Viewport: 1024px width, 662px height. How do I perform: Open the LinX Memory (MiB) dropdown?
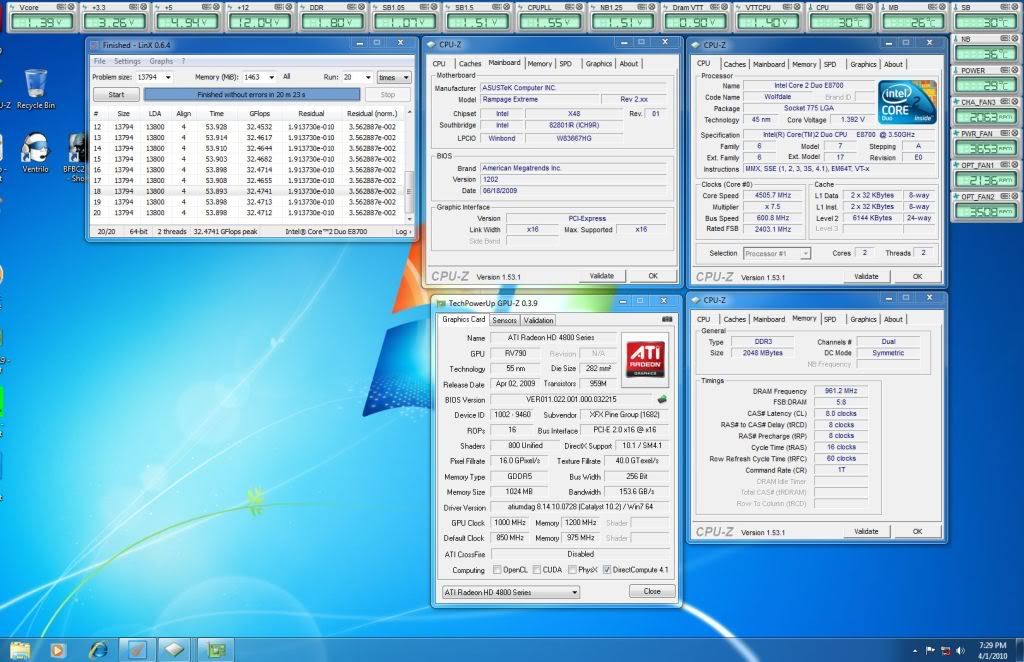pyautogui.click(x=272, y=77)
